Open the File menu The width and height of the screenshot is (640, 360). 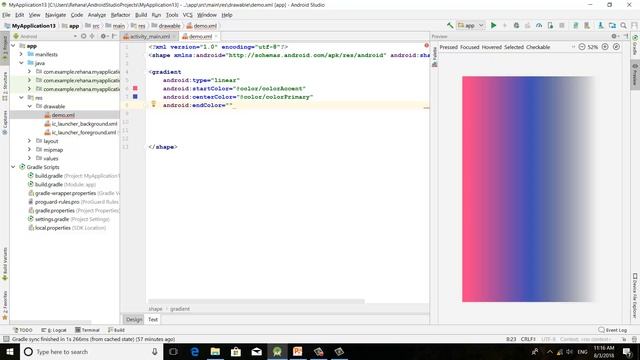pos(6,15)
